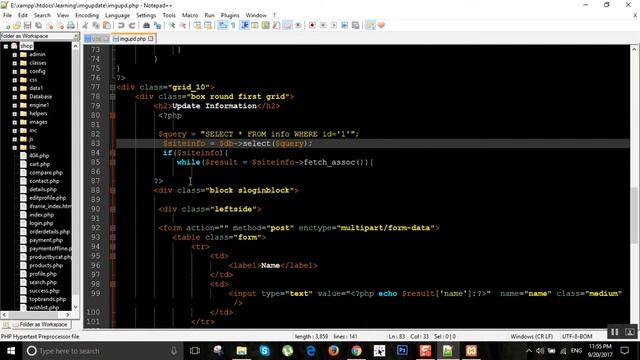Collapse code fold marker at line 92
The width and height of the screenshot is (640, 360).
(113, 228)
